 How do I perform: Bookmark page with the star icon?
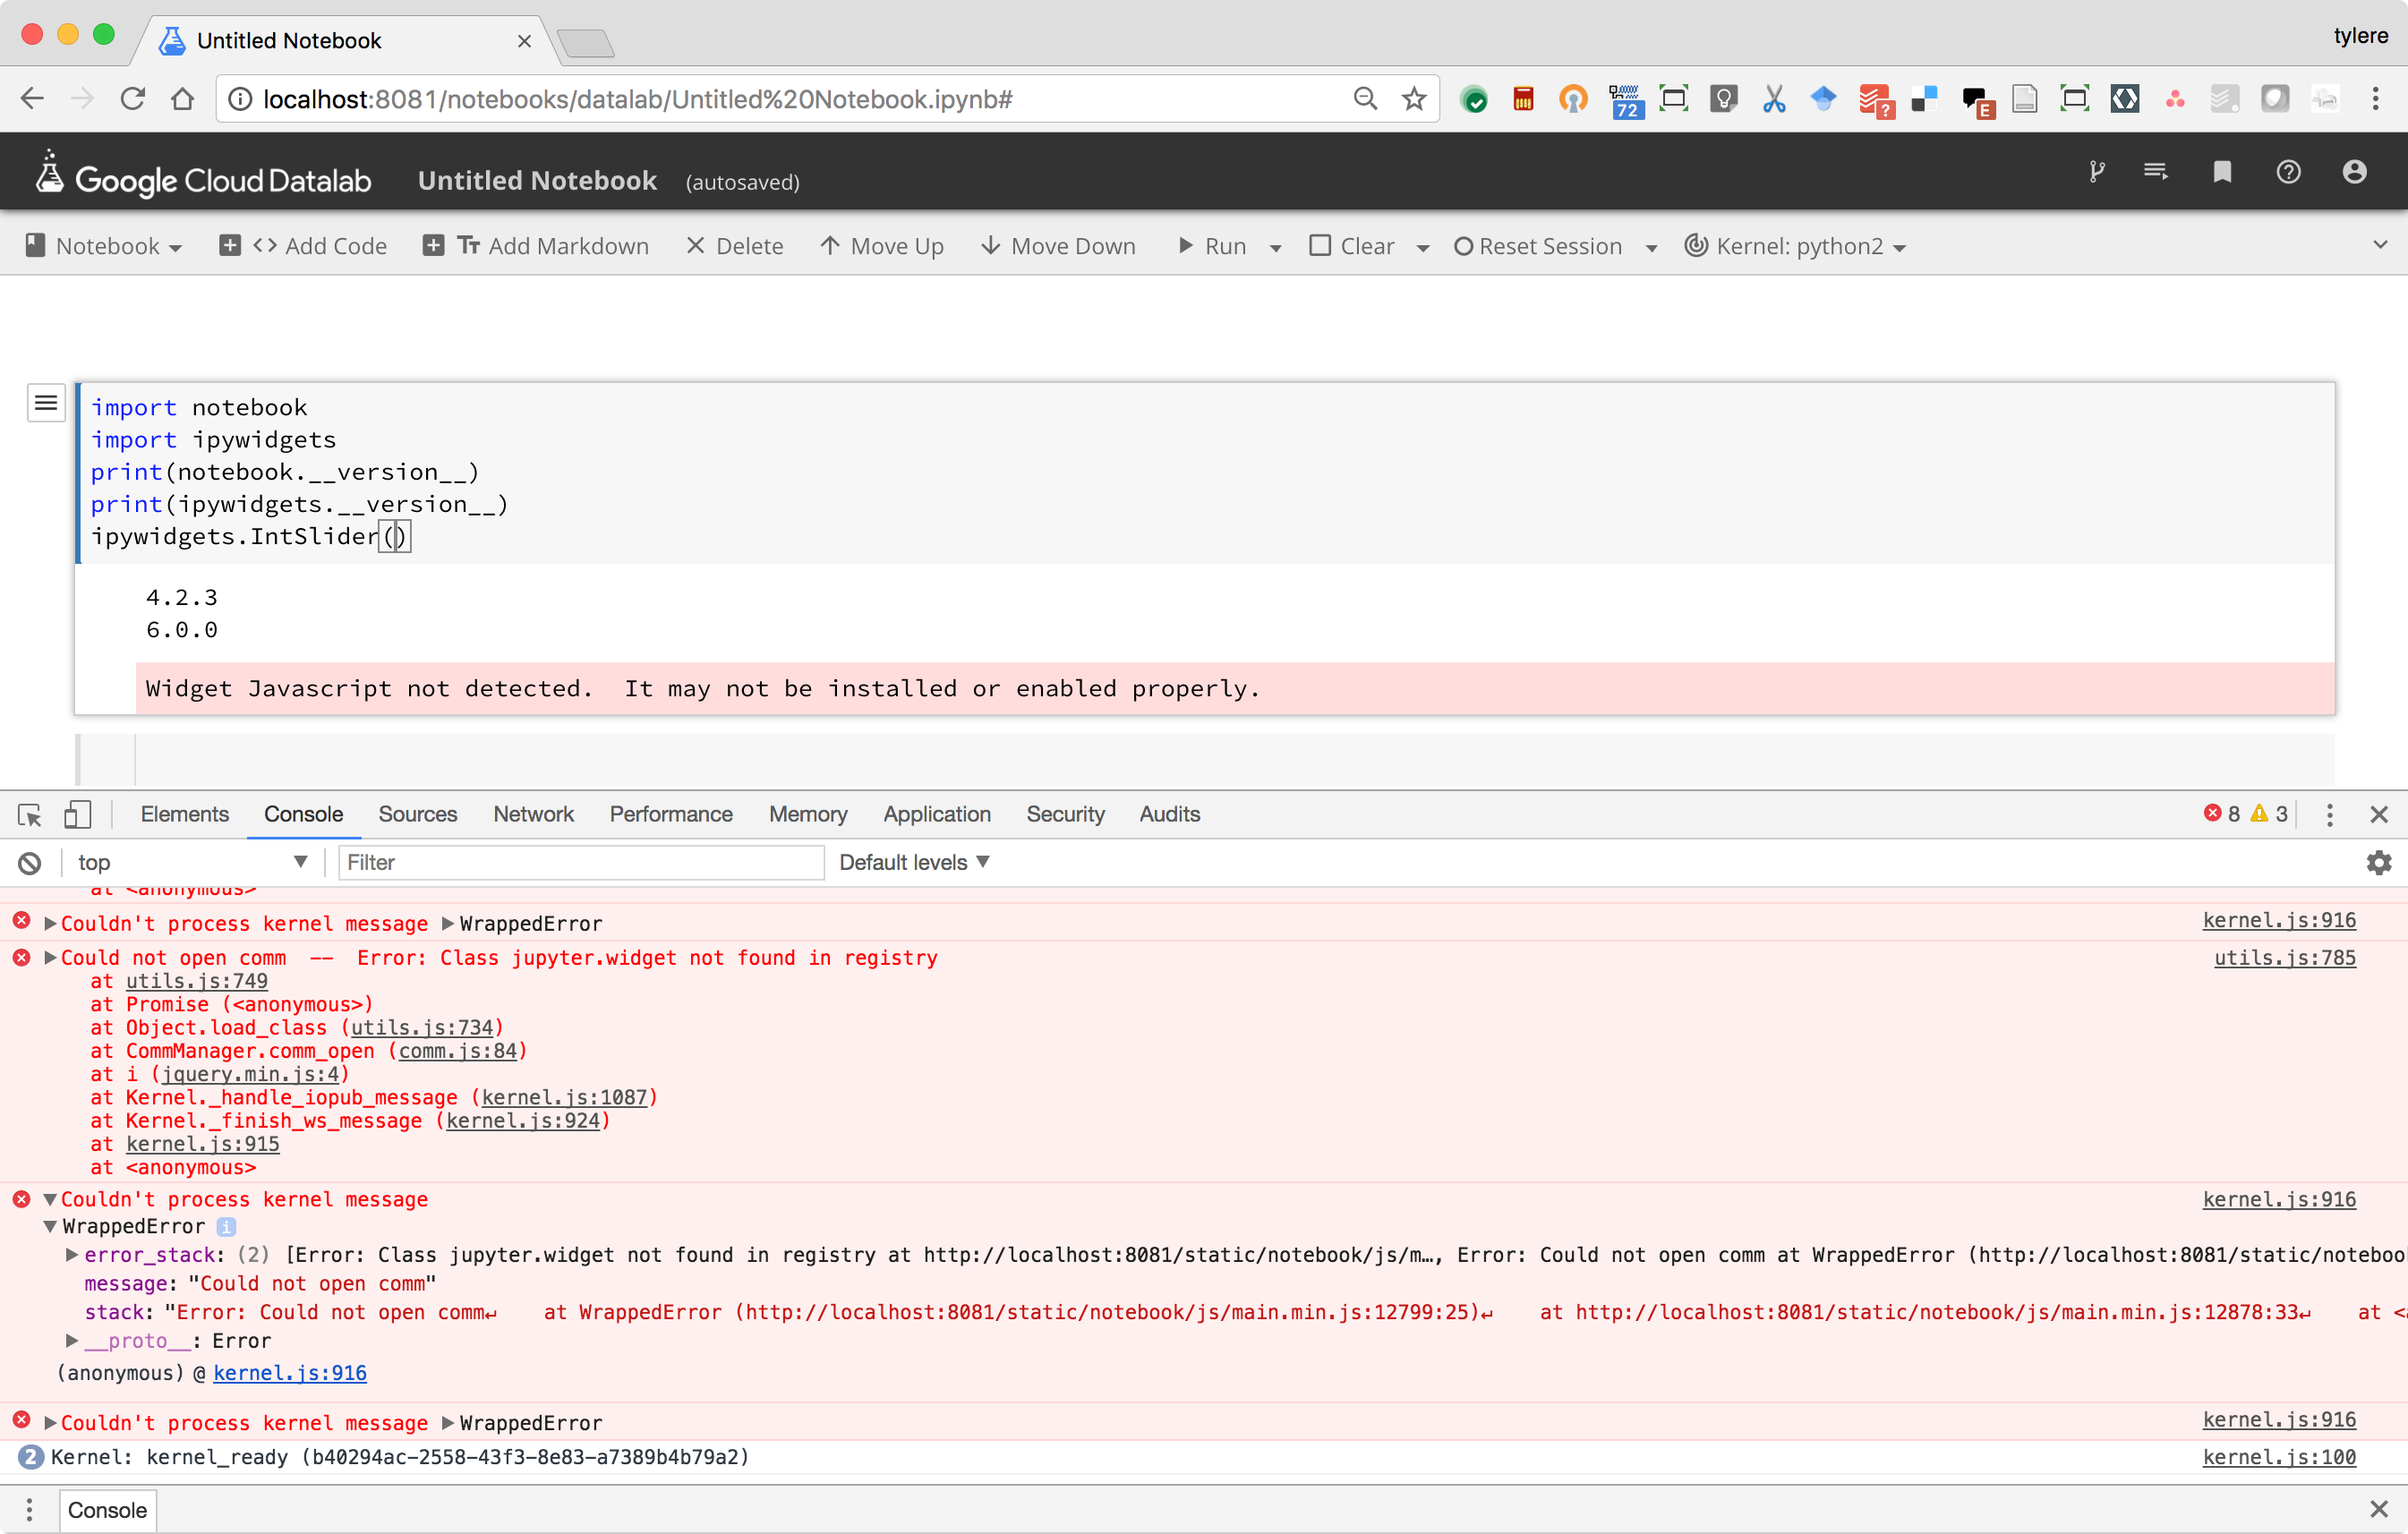(1413, 99)
